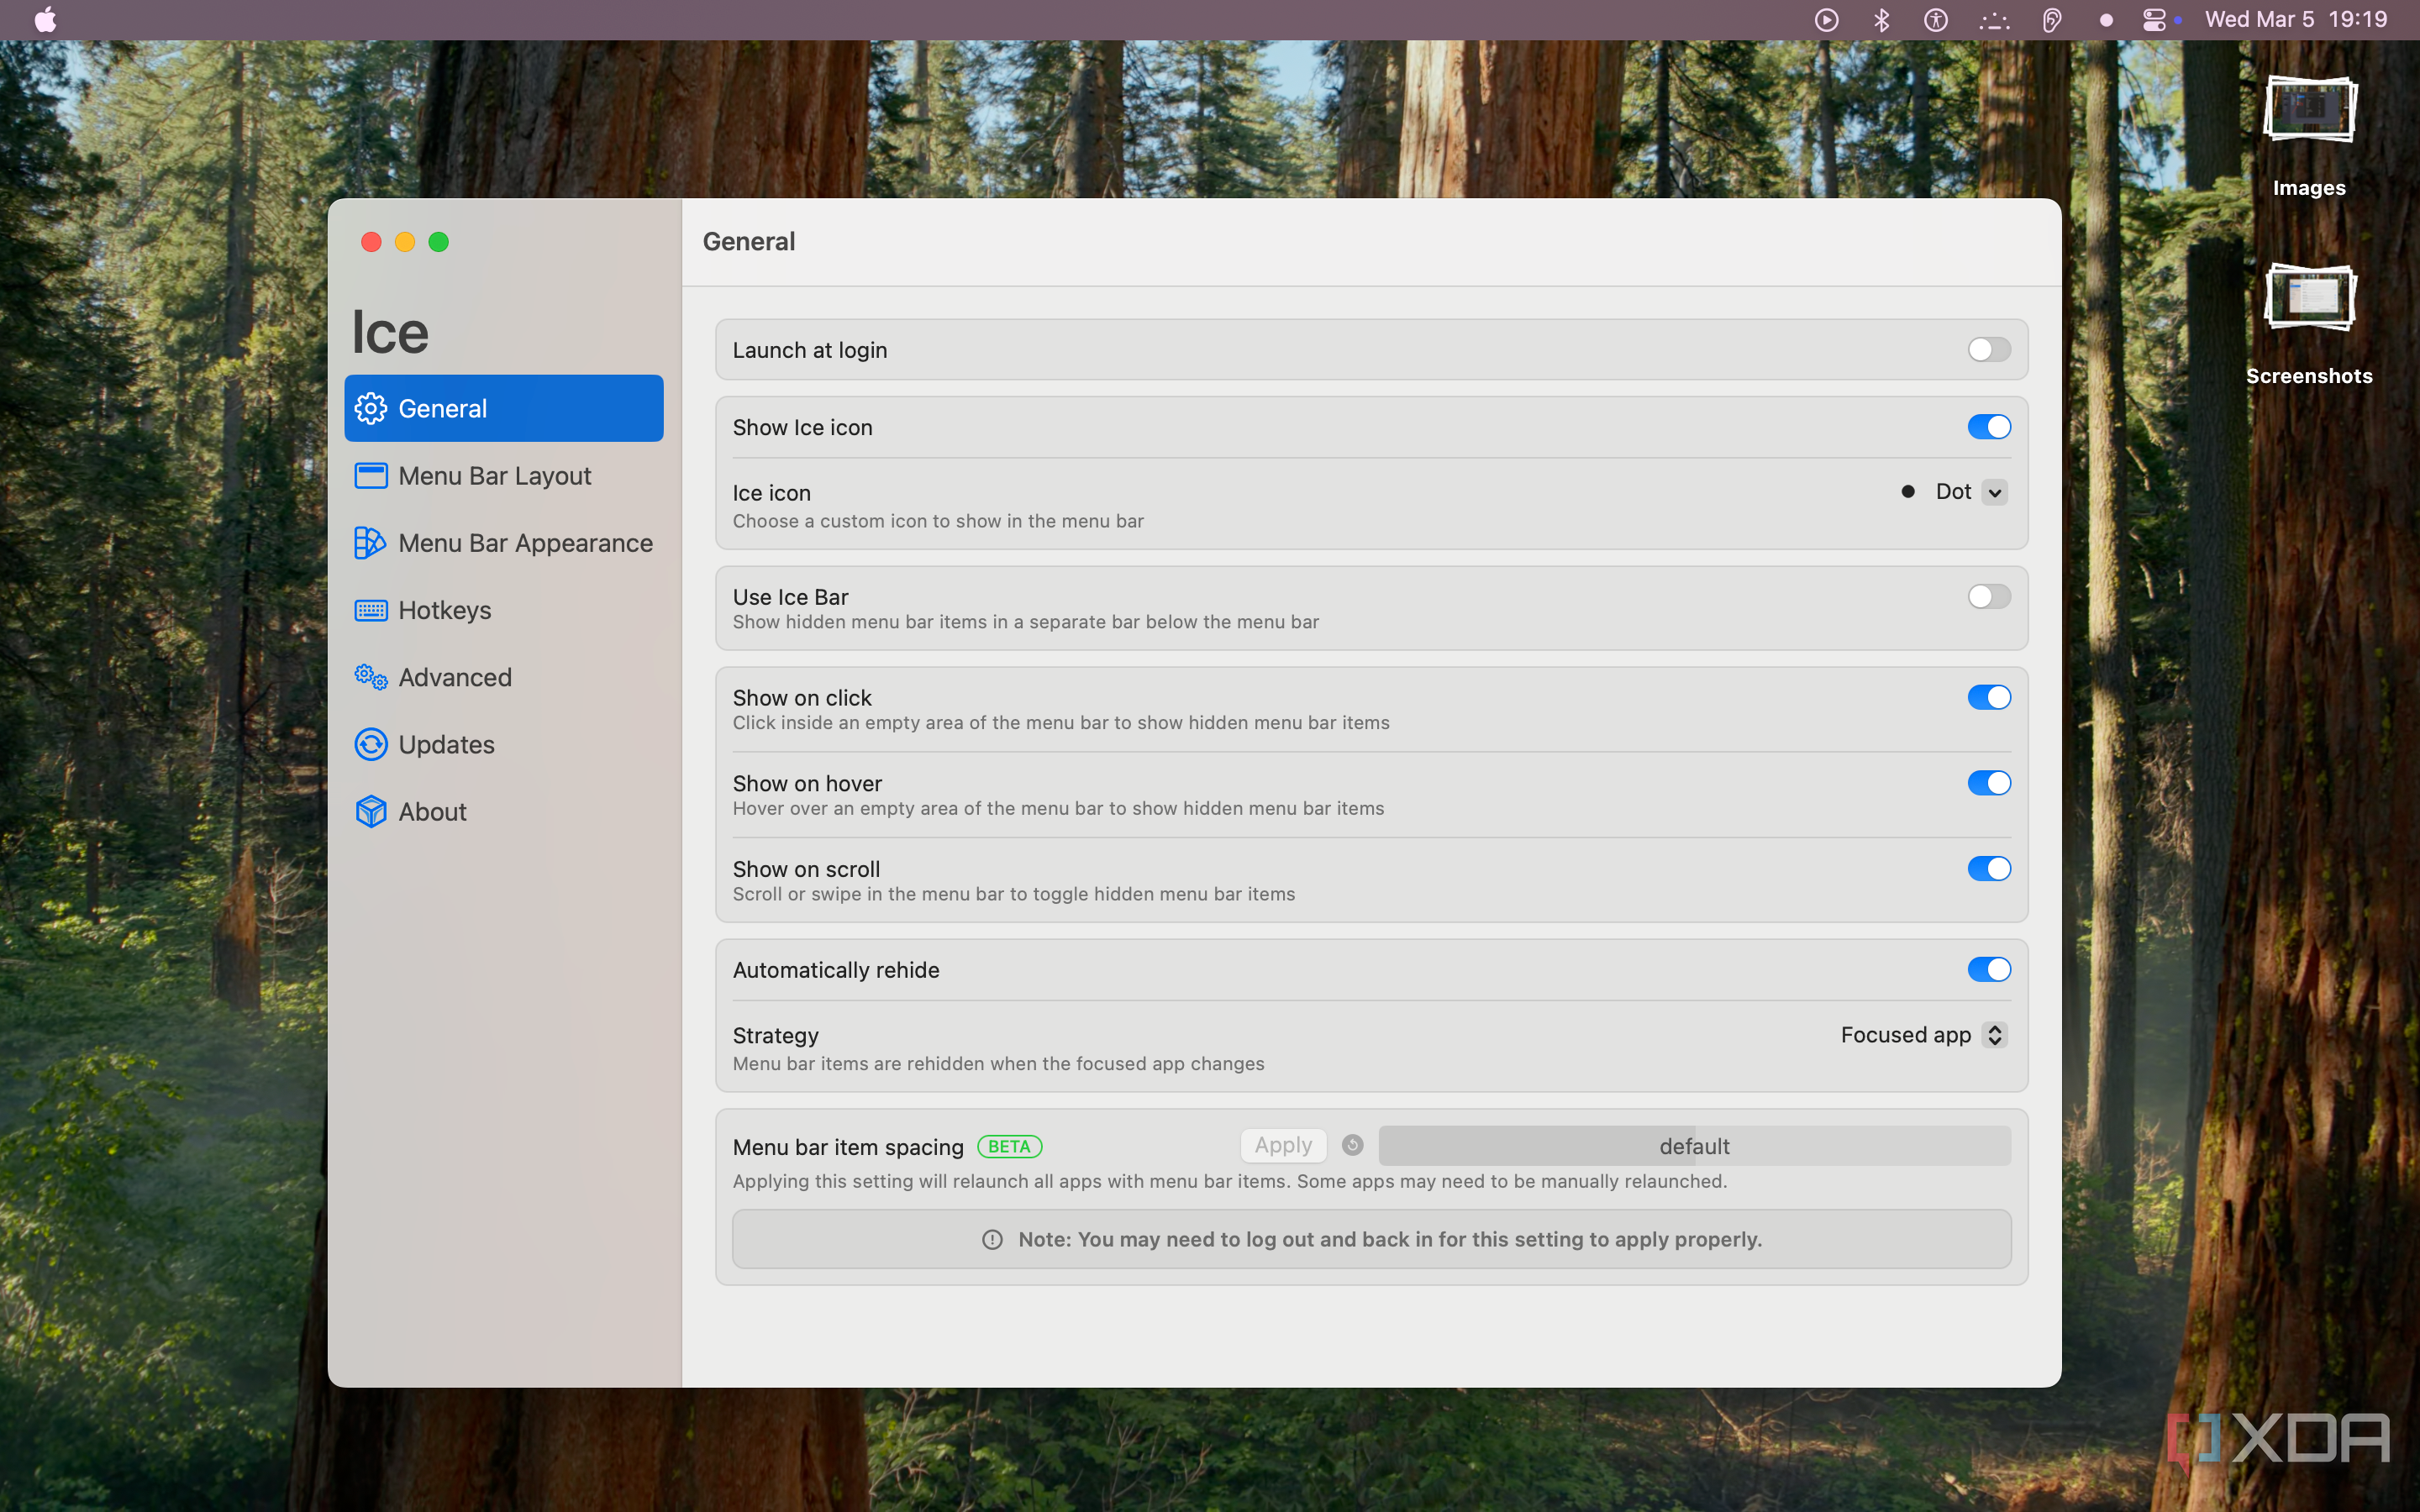Click the Menu Bar Layout sidebar icon
Viewport: 2420px width, 1512px height.
(371, 476)
